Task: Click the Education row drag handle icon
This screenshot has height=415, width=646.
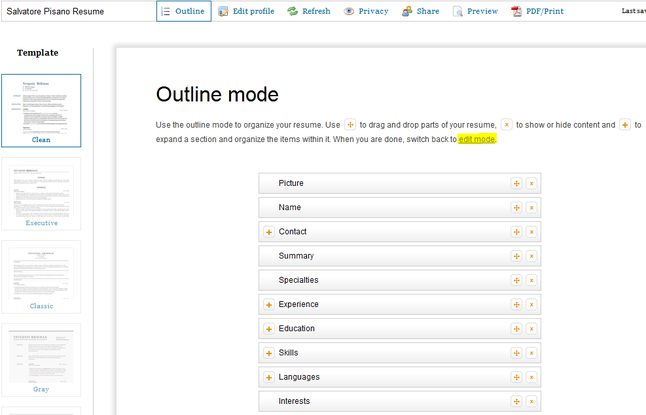Action: 516,329
